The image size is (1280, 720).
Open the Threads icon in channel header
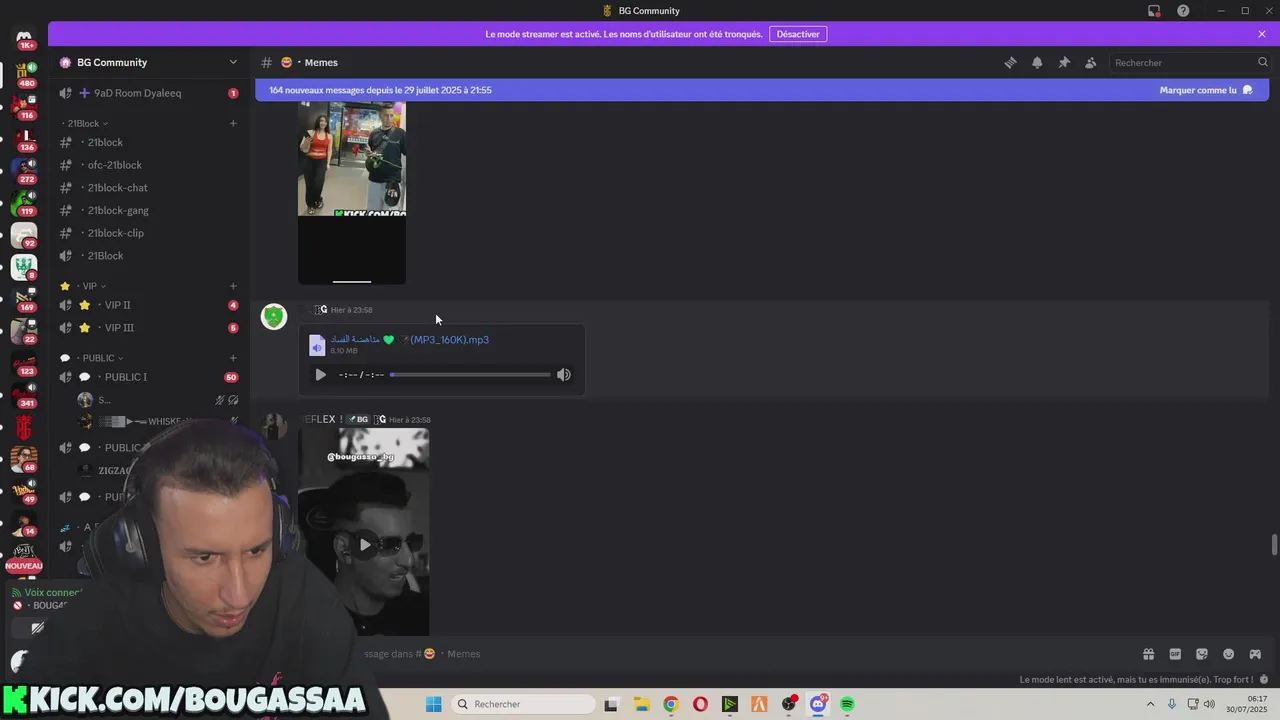pyautogui.click(x=1010, y=62)
